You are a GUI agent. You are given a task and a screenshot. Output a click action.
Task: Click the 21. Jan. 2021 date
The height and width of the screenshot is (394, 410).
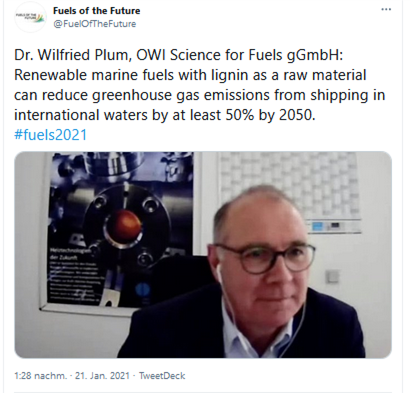click(102, 376)
